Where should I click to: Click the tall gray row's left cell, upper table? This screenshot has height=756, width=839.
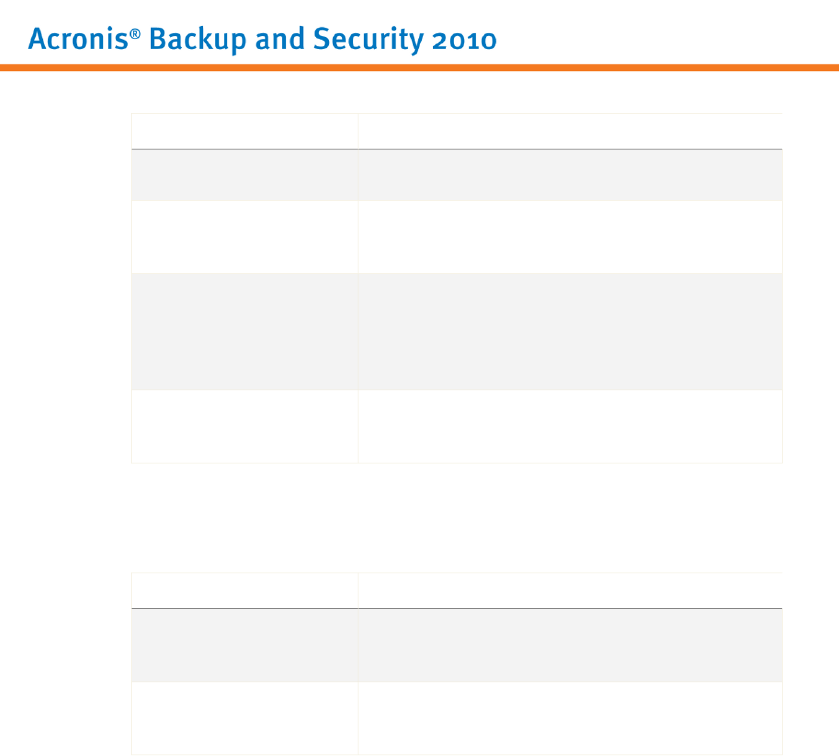click(244, 331)
